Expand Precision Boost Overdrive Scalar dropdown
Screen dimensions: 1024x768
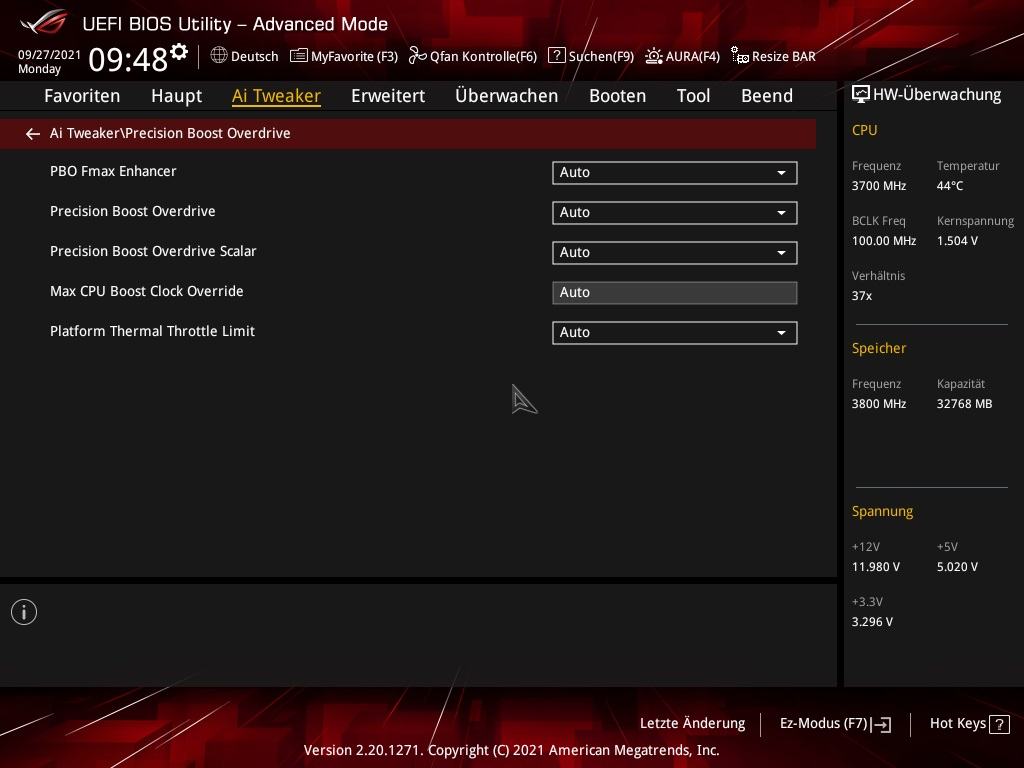point(675,253)
